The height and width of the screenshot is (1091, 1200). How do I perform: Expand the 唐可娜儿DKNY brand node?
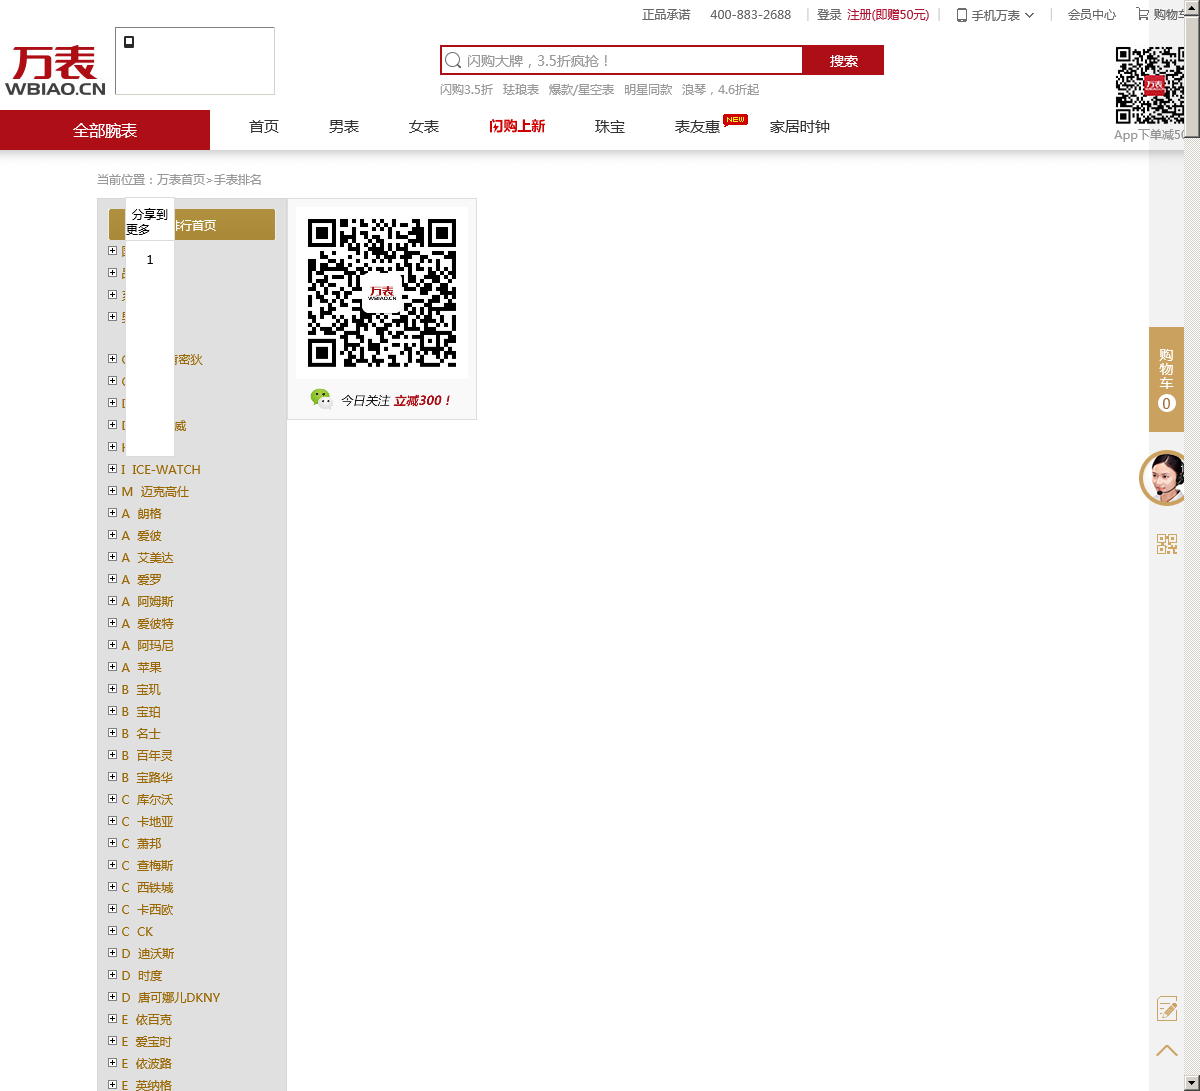[x=113, y=997]
